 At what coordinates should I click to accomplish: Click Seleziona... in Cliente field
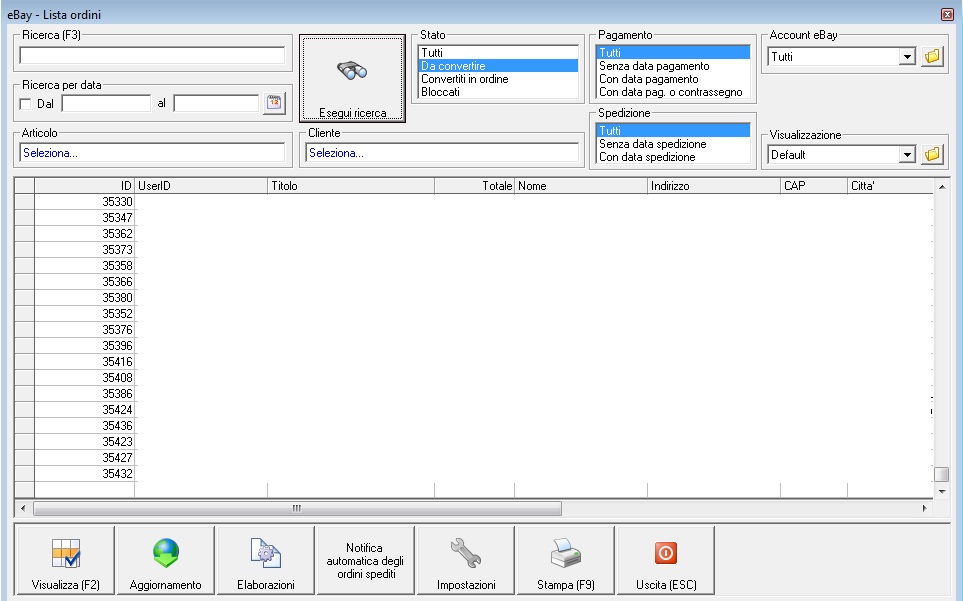(x=442, y=153)
